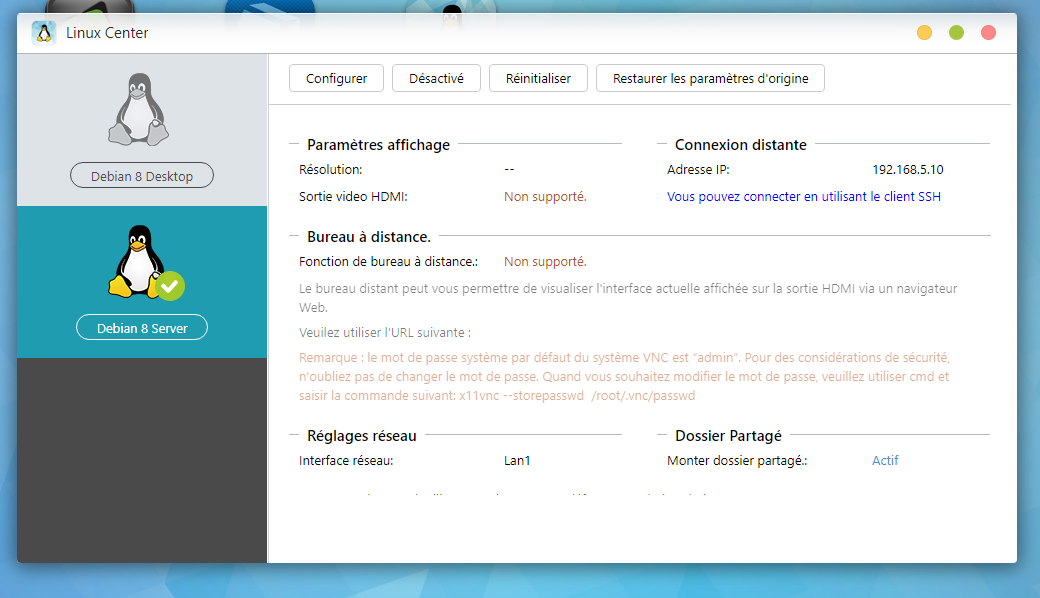Maximize the window with the green button

pos(956,33)
